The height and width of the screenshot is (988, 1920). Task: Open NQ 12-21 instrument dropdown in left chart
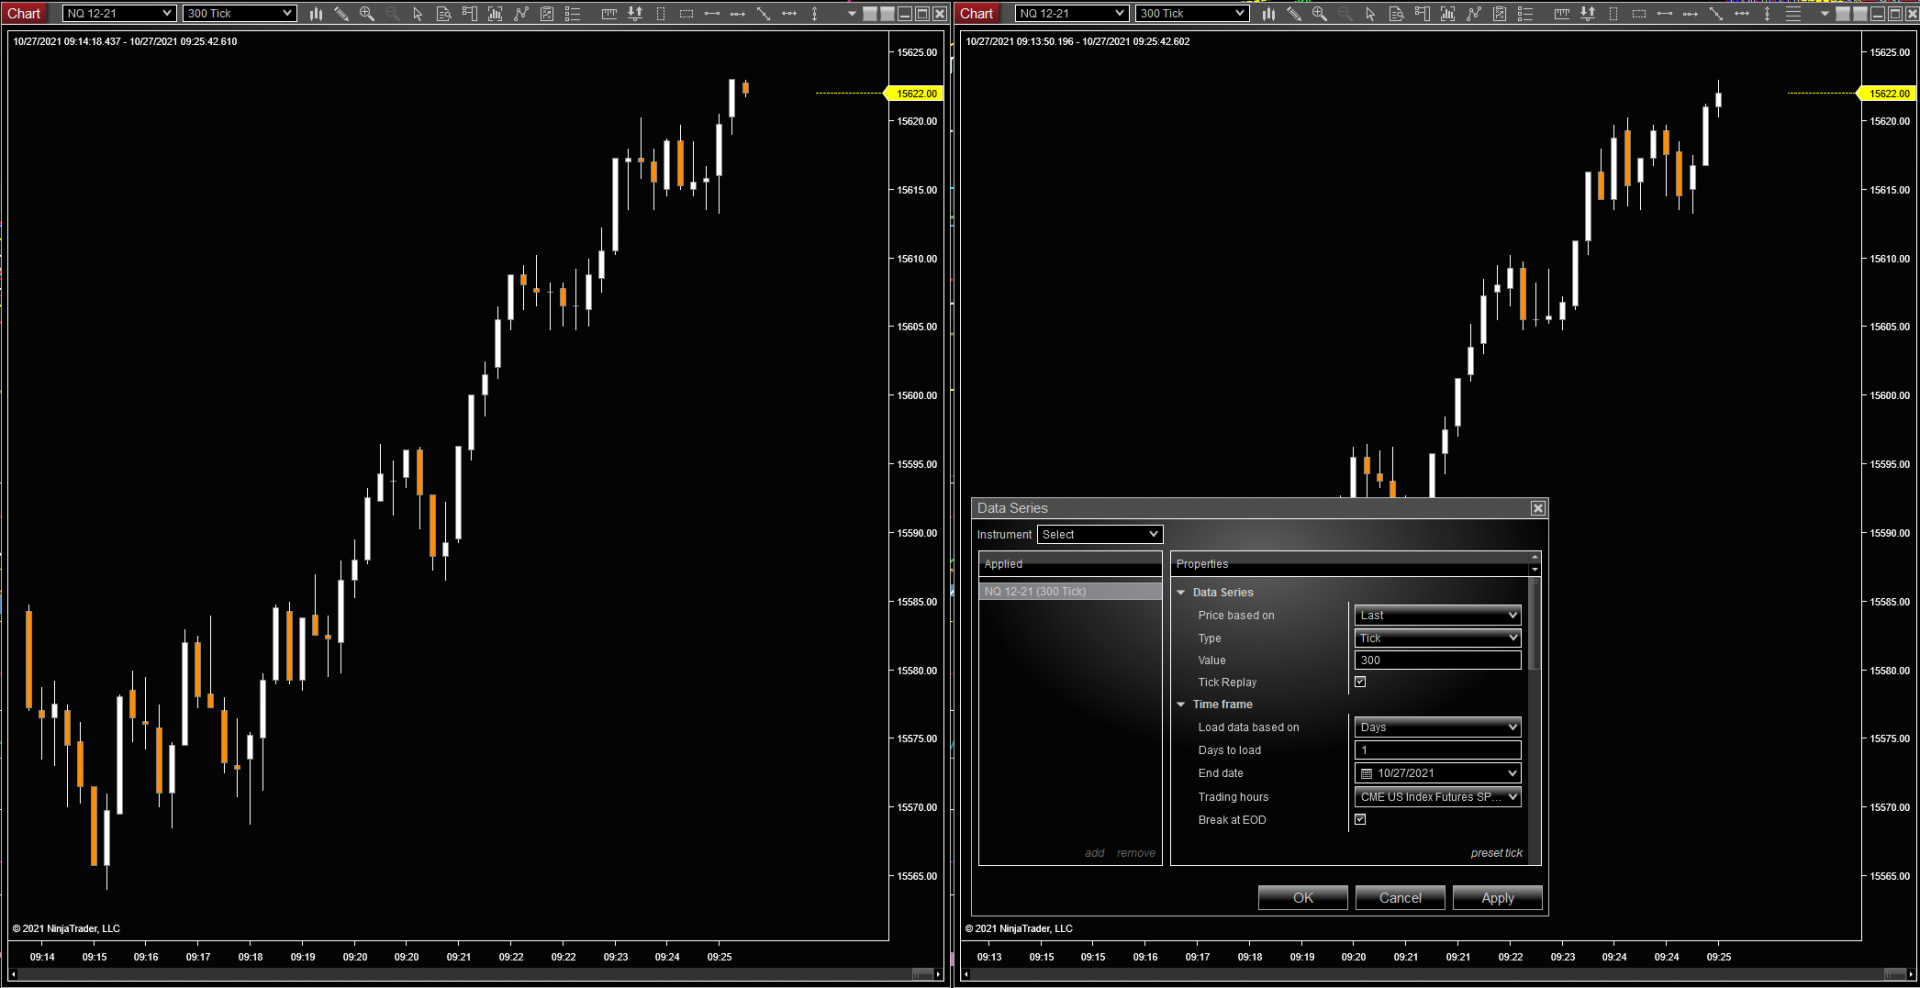(x=119, y=13)
